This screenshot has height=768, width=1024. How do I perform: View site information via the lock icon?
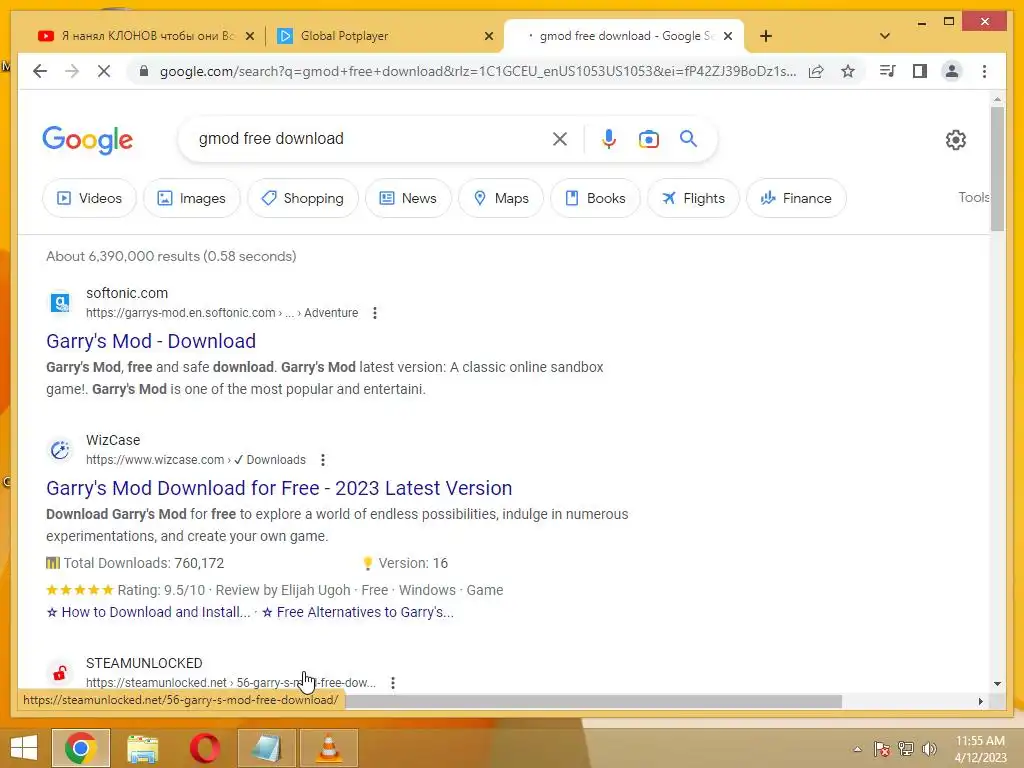pyautogui.click(x=144, y=71)
